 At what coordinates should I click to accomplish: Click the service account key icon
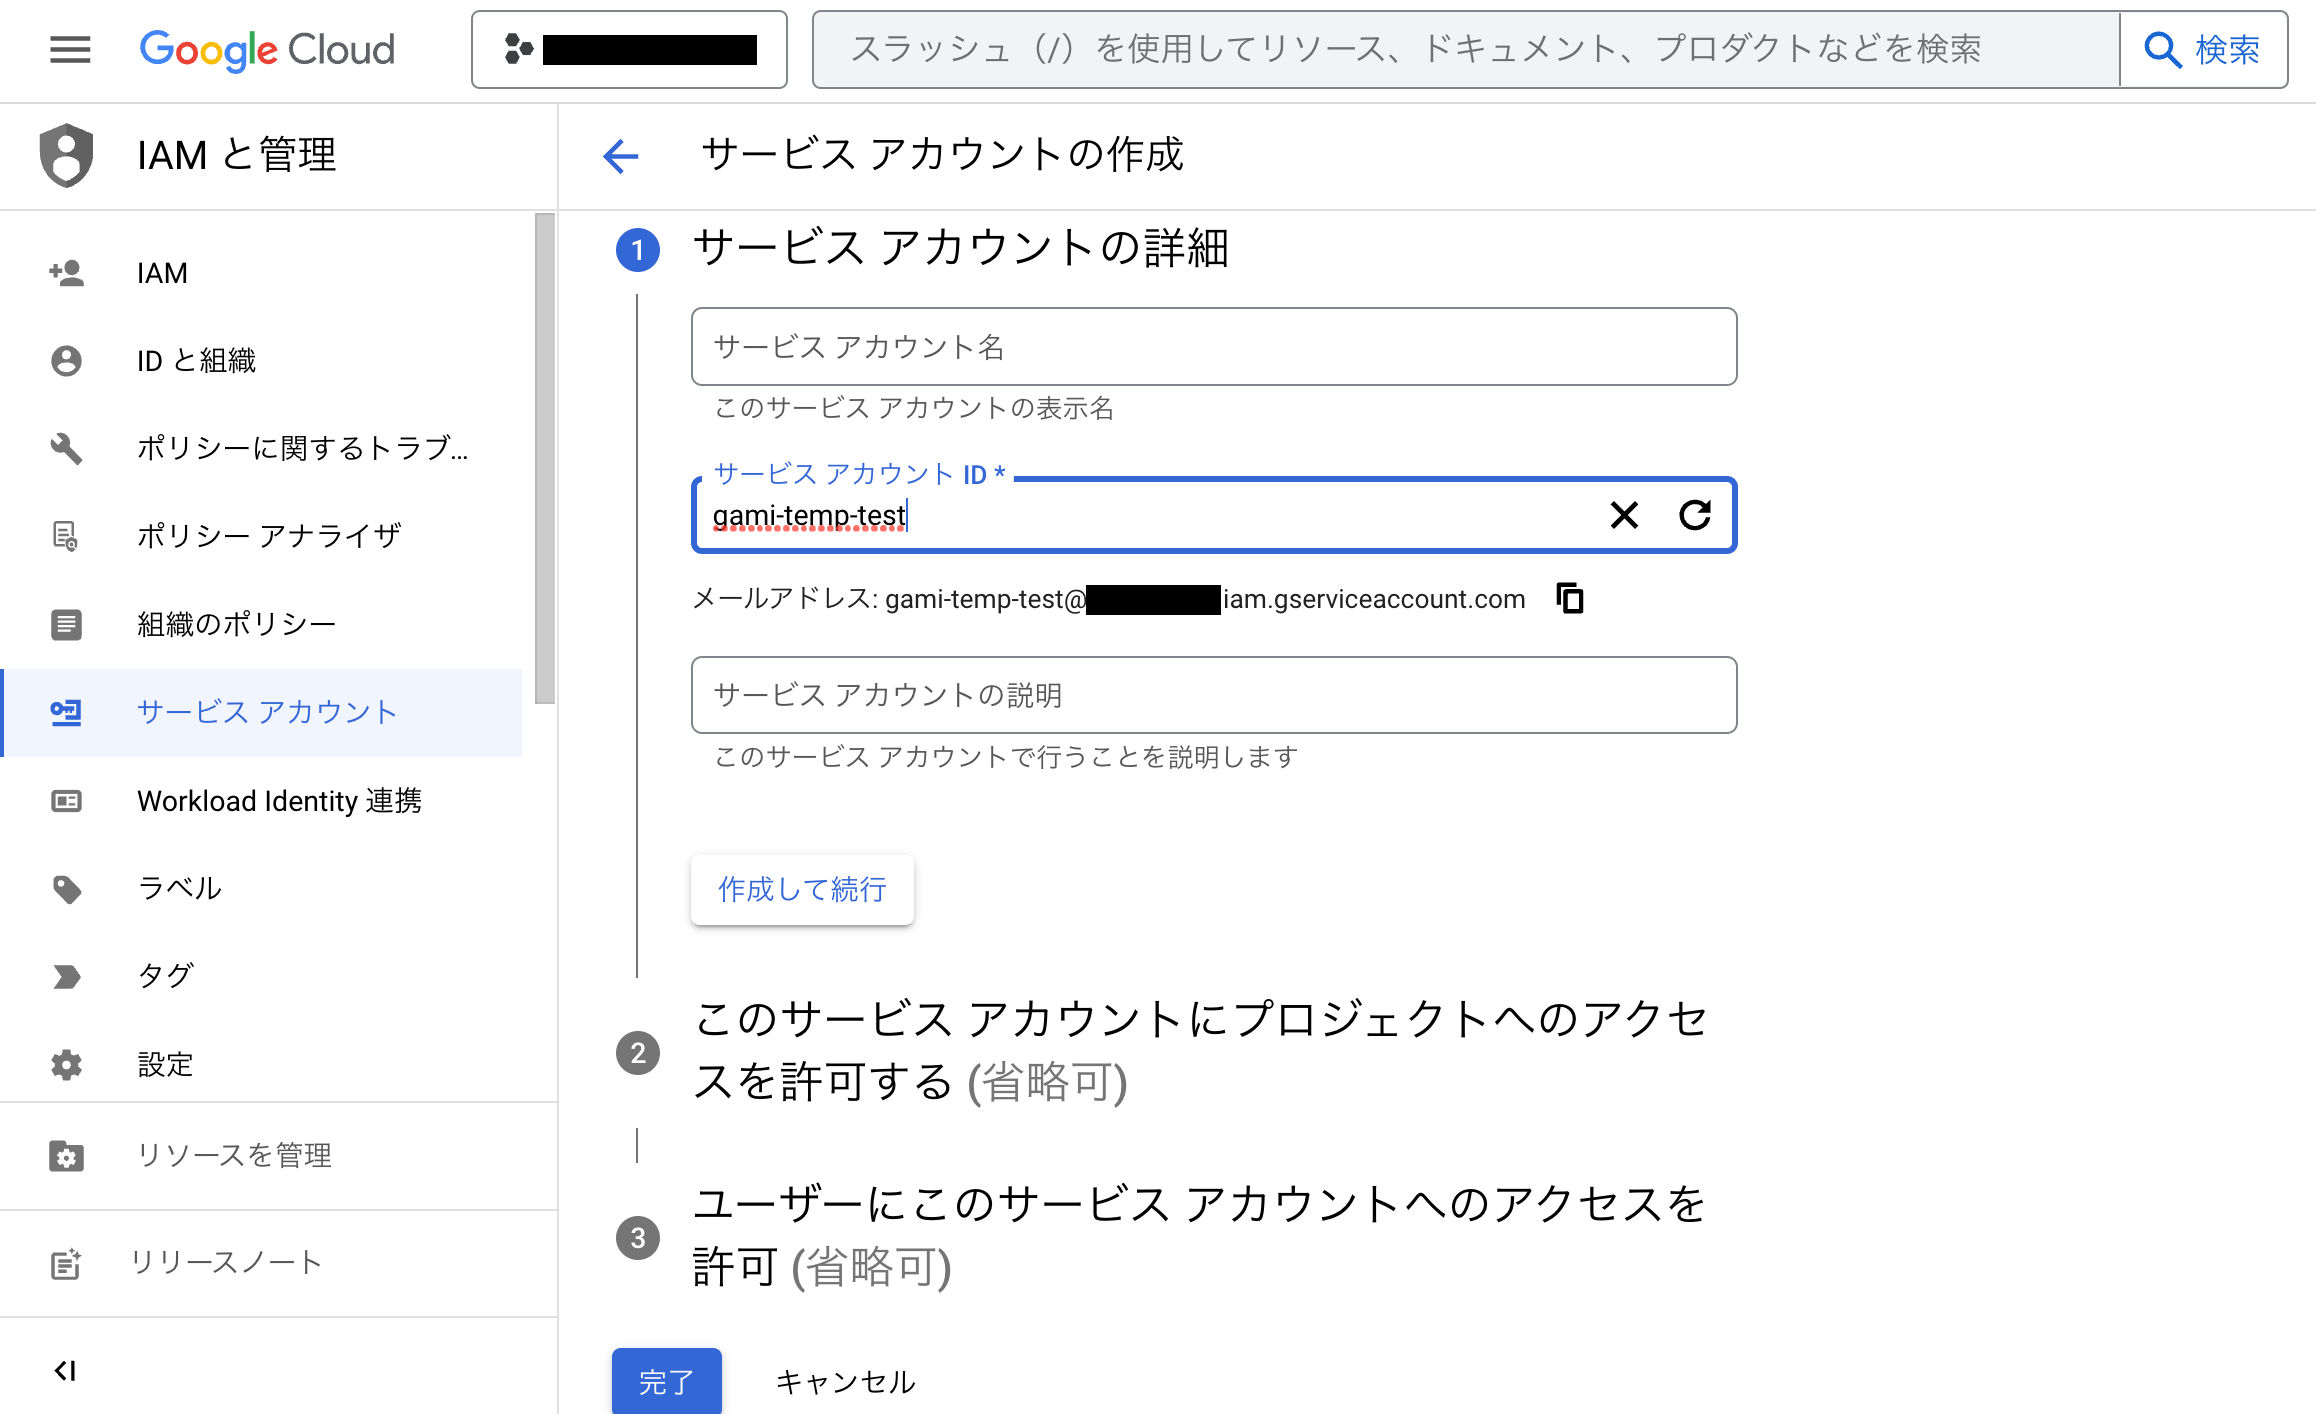[x=66, y=712]
